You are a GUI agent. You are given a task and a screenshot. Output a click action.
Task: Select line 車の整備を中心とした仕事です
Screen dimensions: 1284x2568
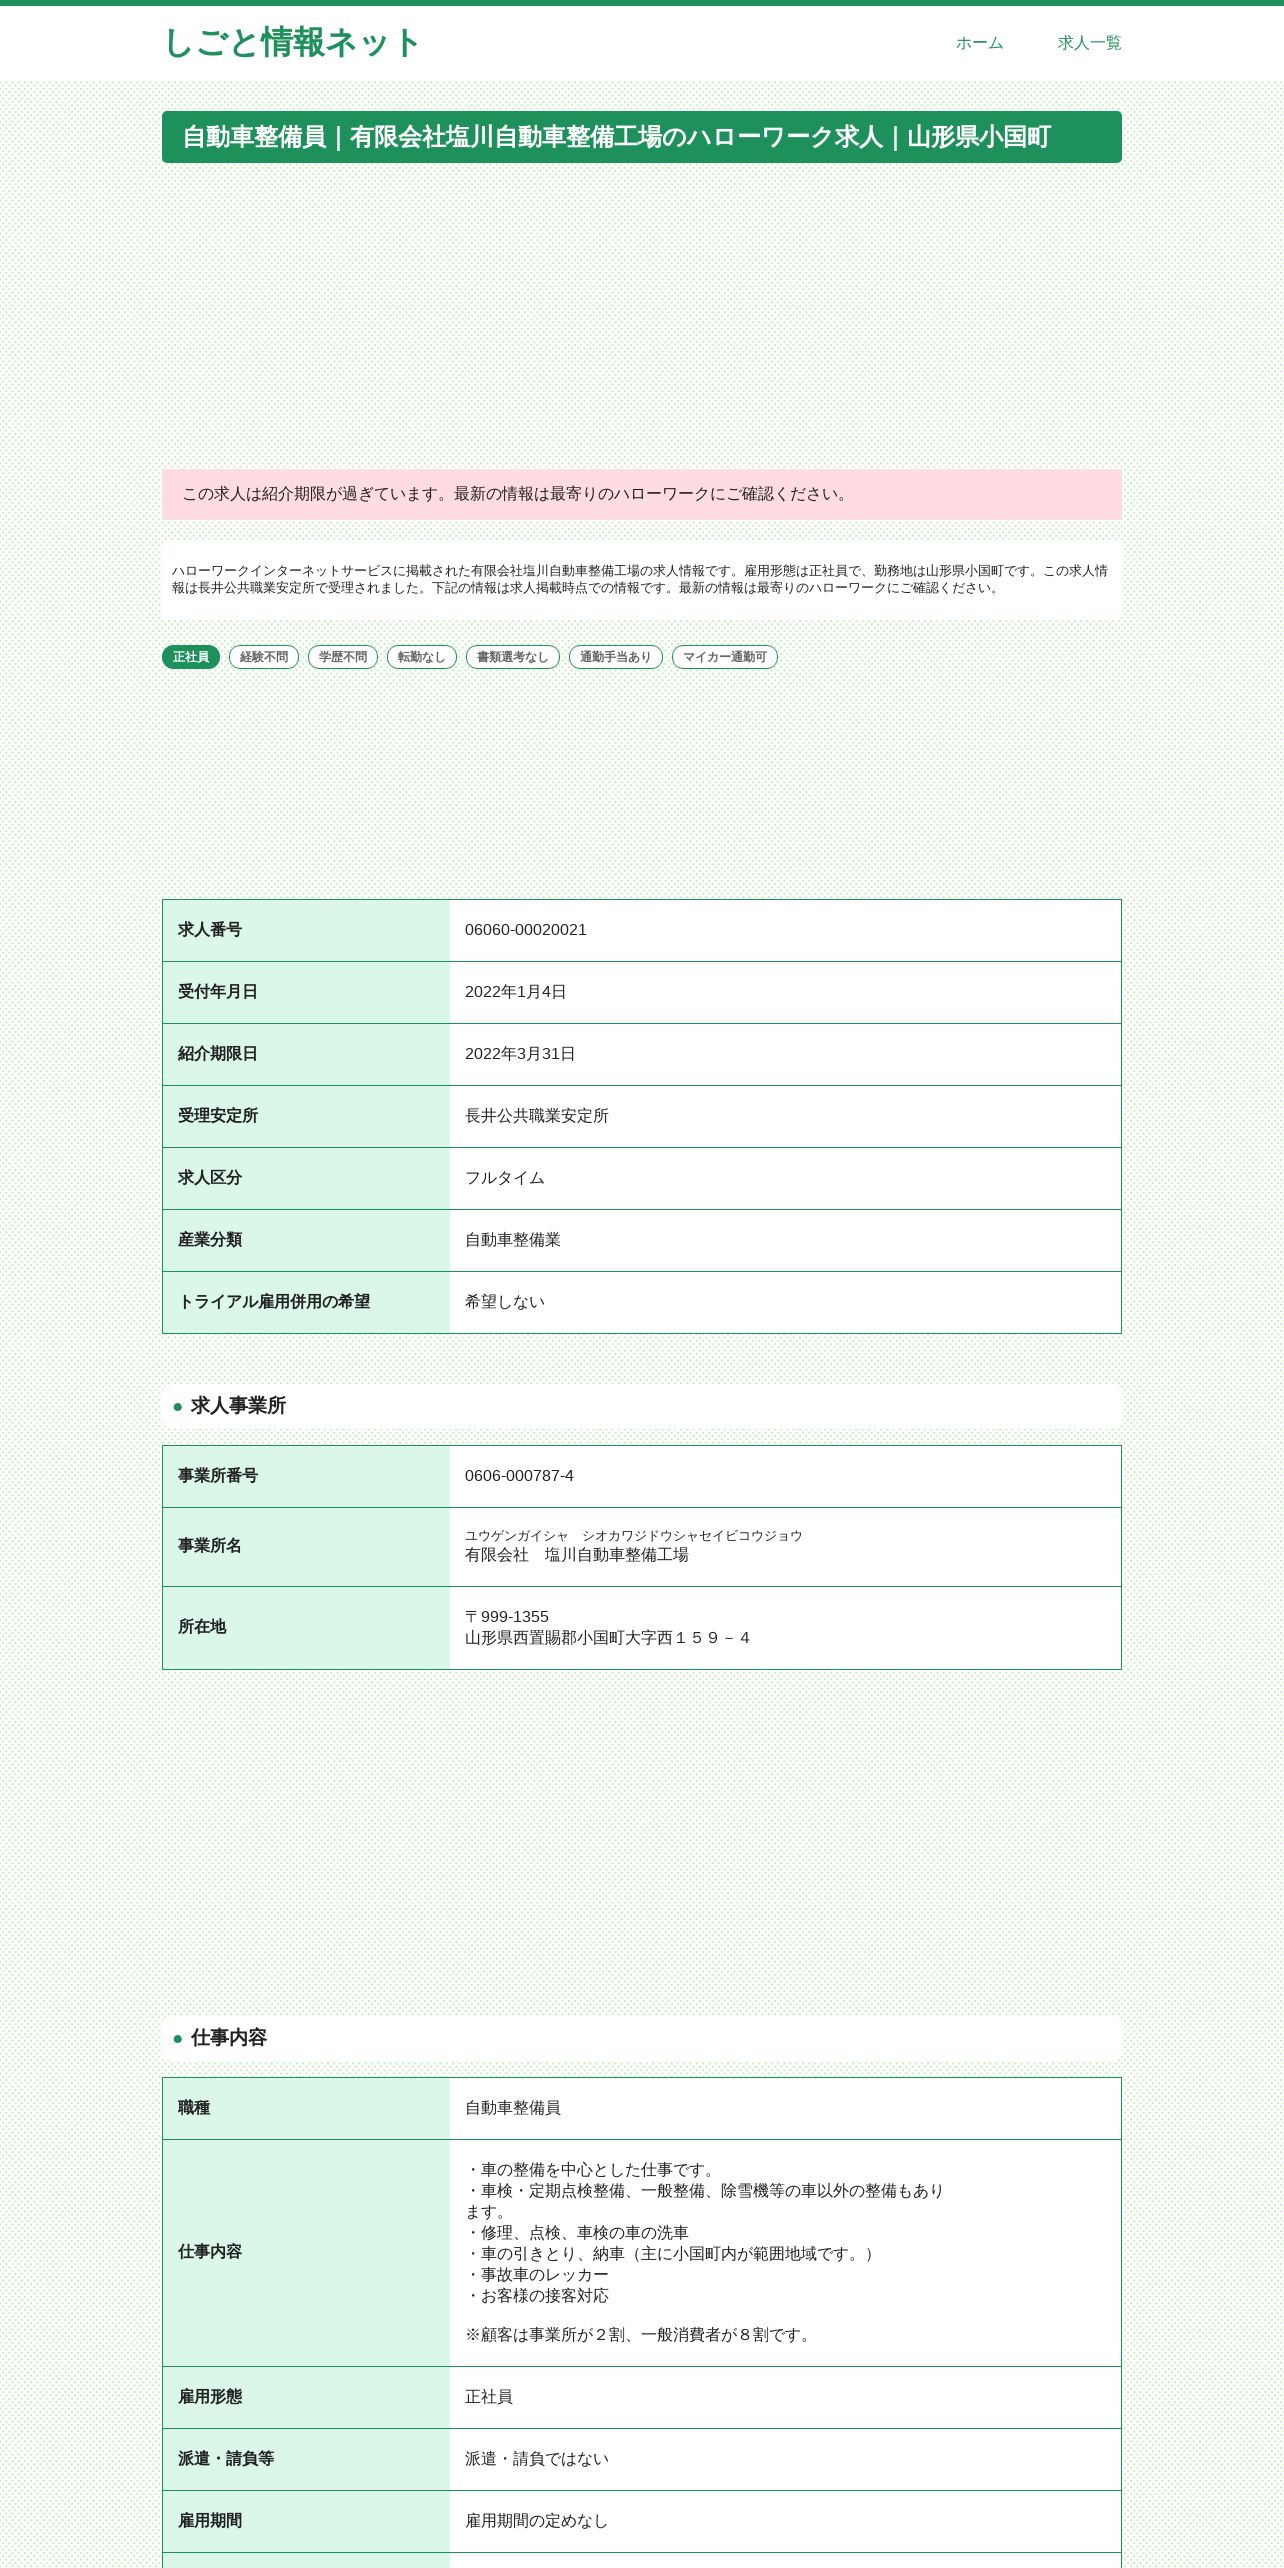coord(593,2170)
